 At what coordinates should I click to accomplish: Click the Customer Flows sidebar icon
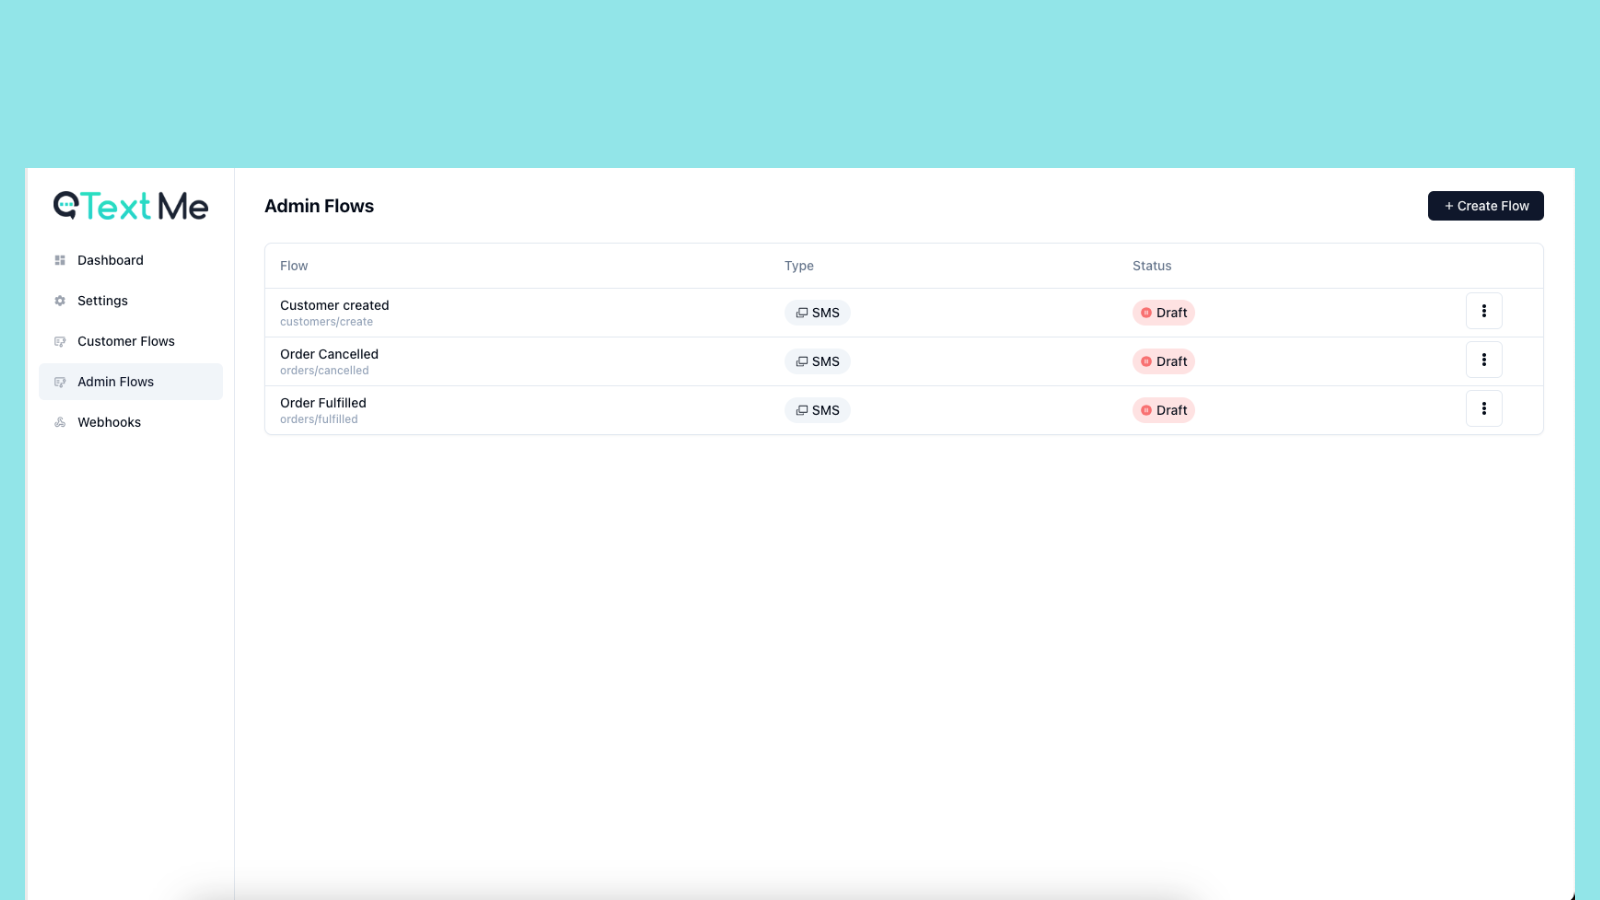coord(60,341)
